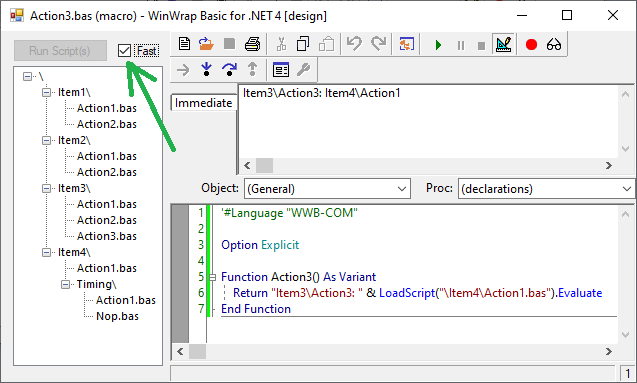
Task: Click code editor scroll right arrow
Action: pos(609,351)
